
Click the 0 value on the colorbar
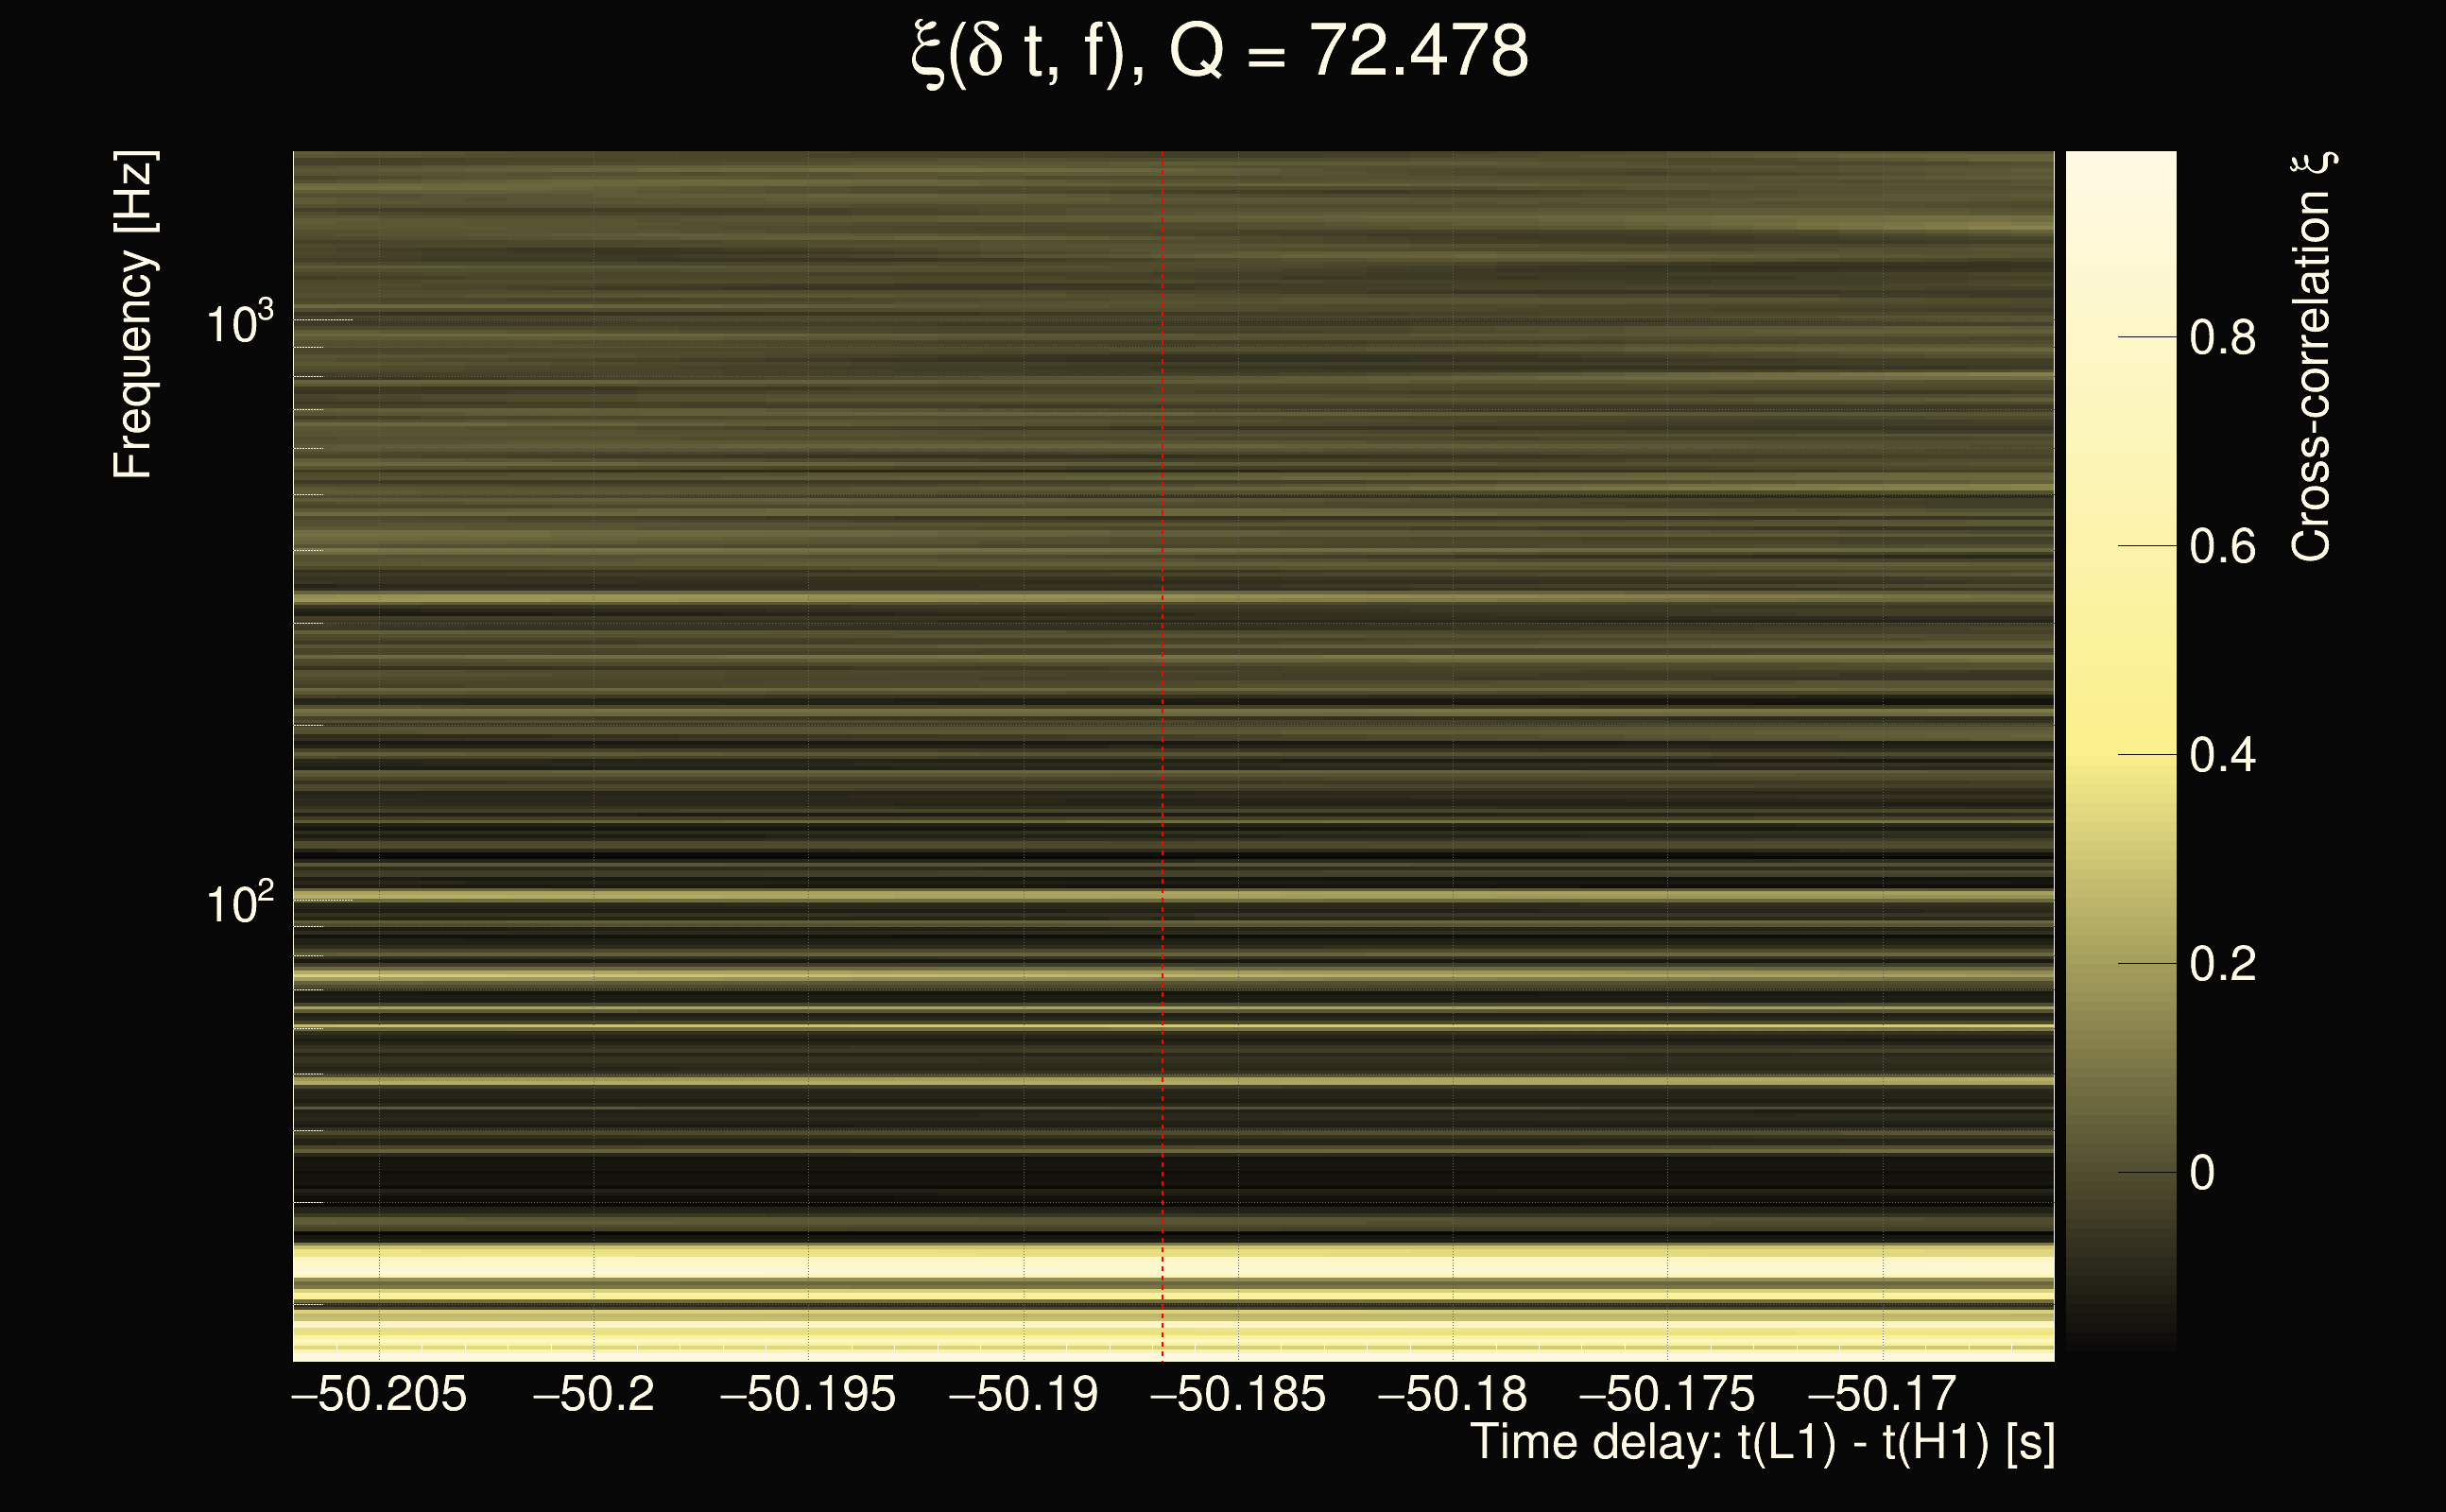pyautogui.click(x=2202, y=1173)
